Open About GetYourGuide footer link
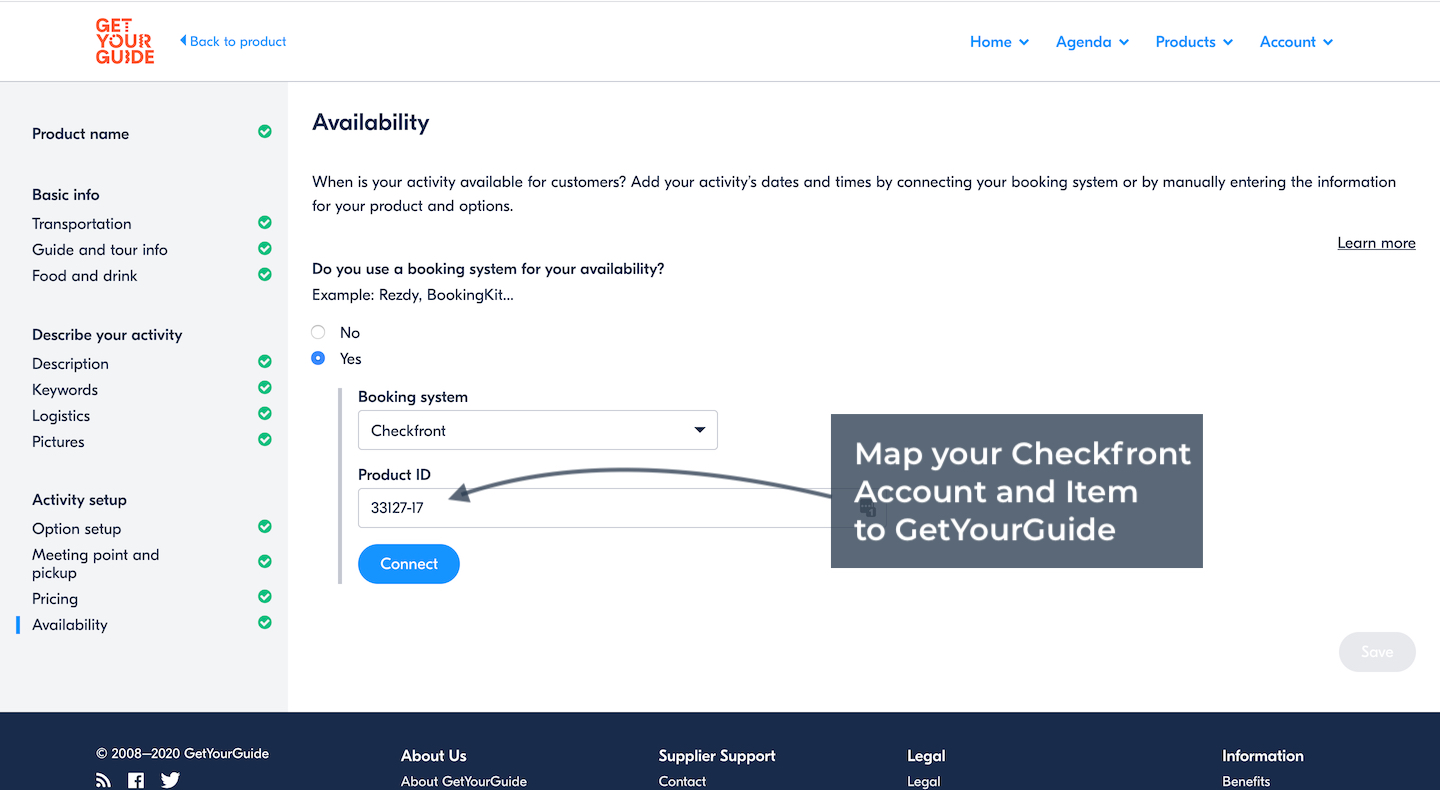Screen dimensions: 1440x790 pos(464,781)
